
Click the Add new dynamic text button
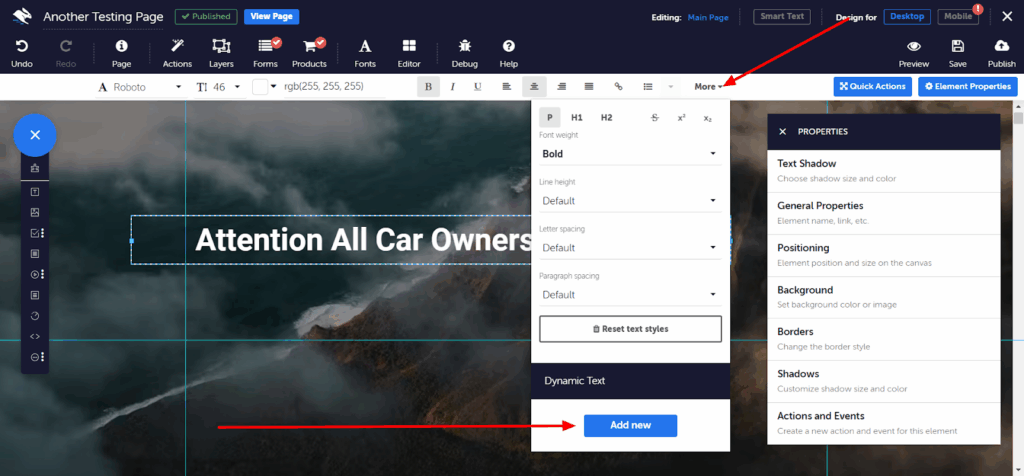click(x=630, y=425)
